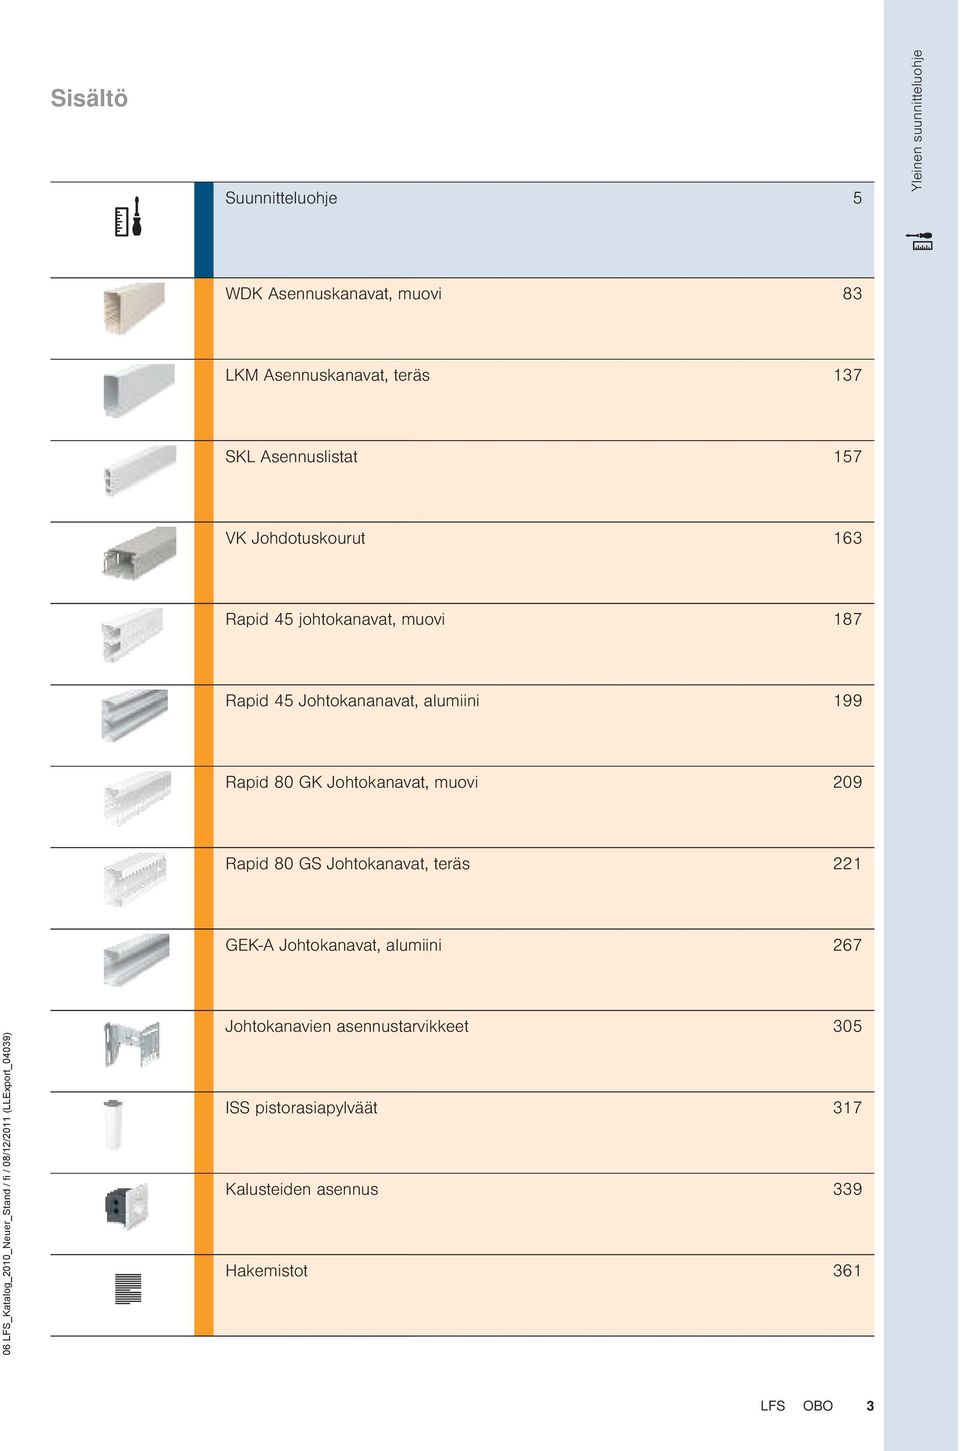Click the blue color bar beside Suunnitteluohje
The width and height of the screenshot is (960, 1451).
[x=204, y=230]
